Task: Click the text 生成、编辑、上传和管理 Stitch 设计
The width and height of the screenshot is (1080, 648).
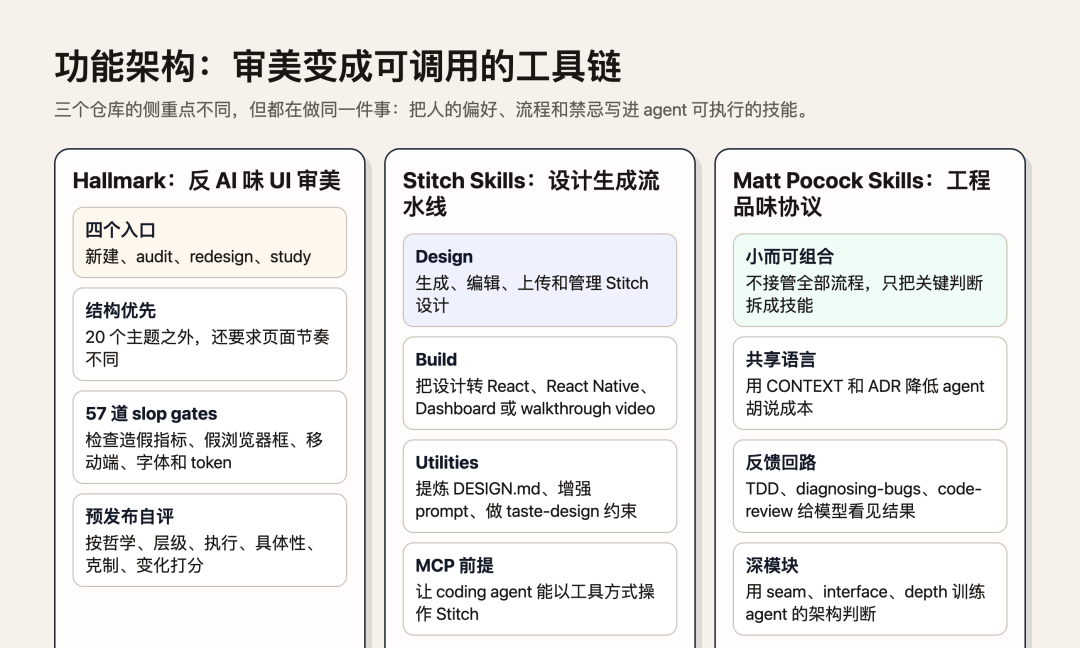Action: [x=532, y=294]
